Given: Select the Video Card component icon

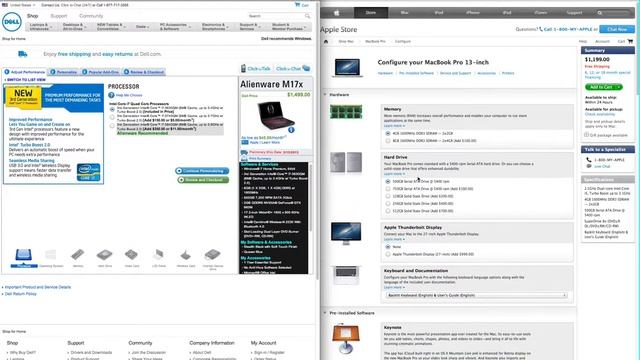Looking at the screenshot, I should 131,256.
